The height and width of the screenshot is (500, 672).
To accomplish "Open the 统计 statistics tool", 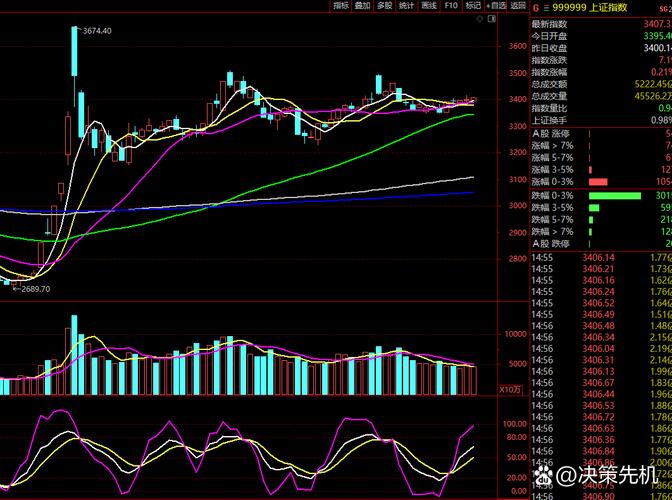I will click(x=406, y=6).
